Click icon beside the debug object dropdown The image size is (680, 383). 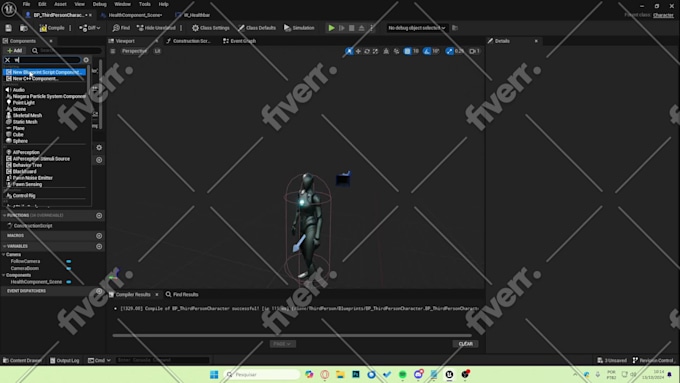point(455,28)
